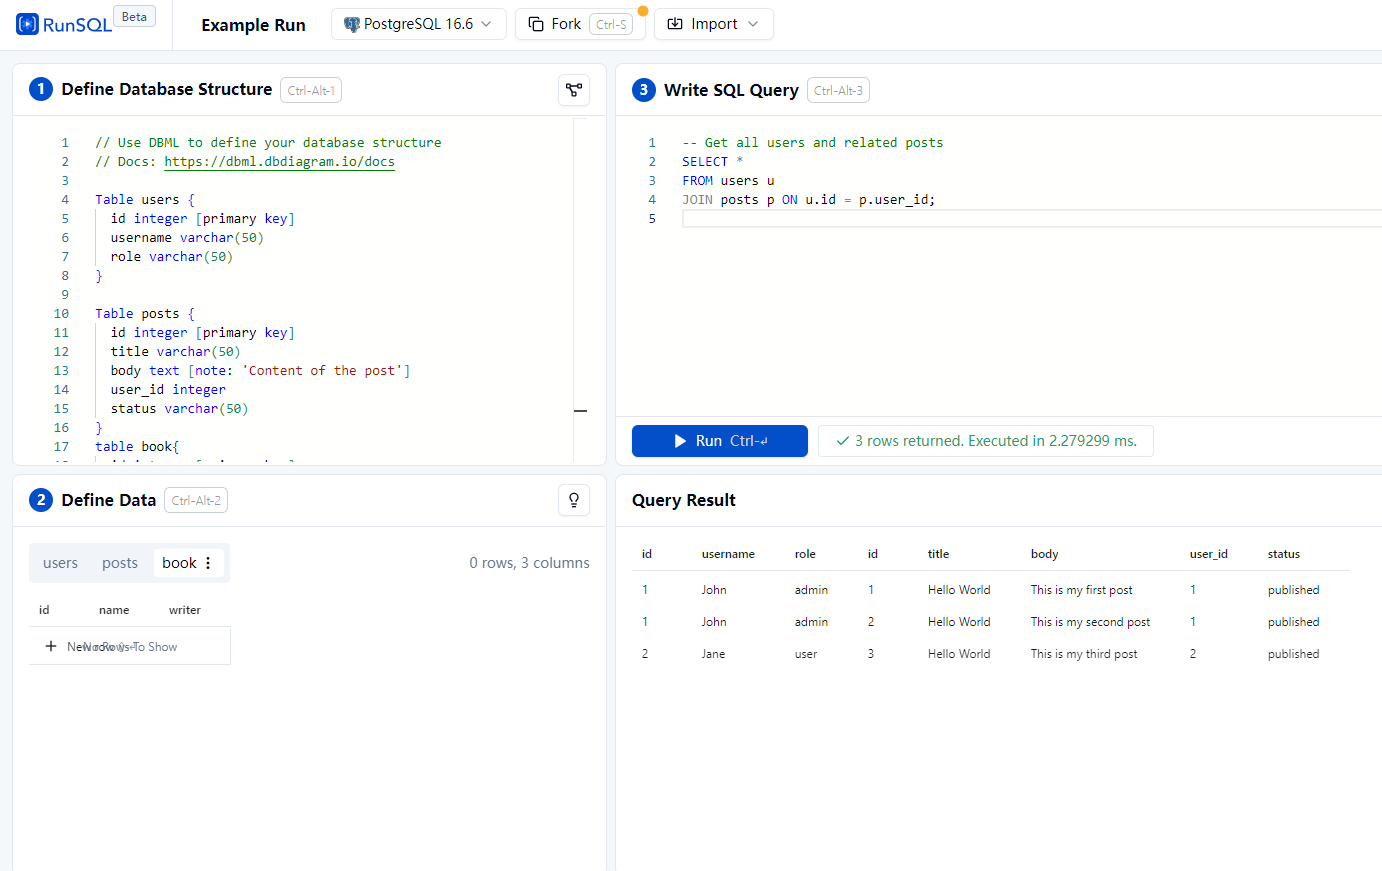The width and height of the screenshot is (1382, 871).
Task: Open the Import dropdown menu
Action: click(x=714, y=24)
